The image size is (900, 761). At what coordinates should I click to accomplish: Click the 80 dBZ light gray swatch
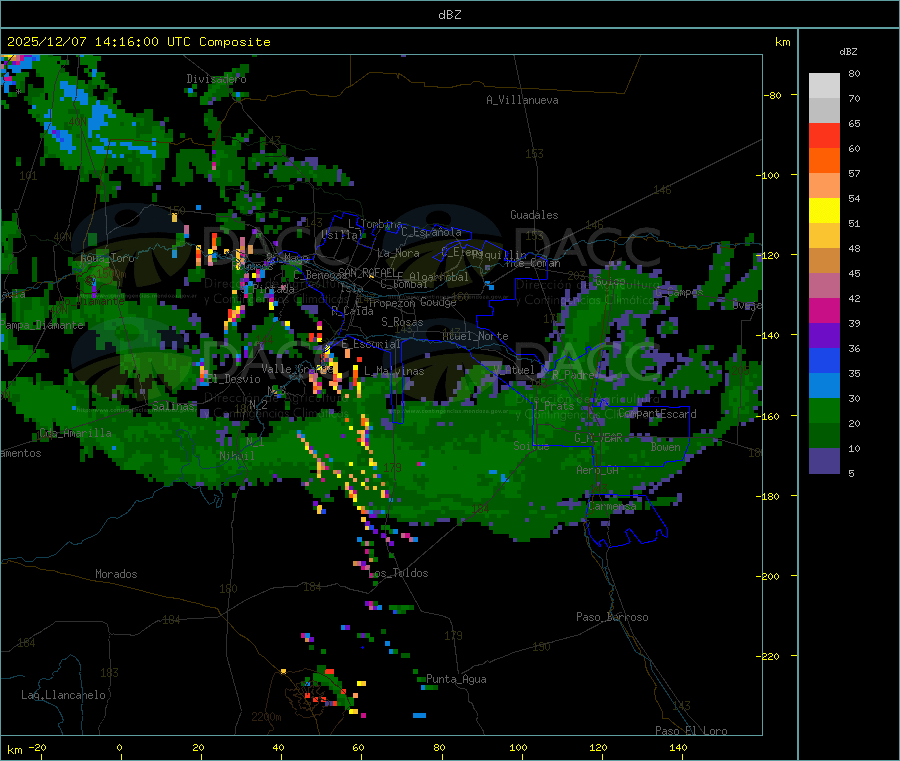click(x=824, y=86)
